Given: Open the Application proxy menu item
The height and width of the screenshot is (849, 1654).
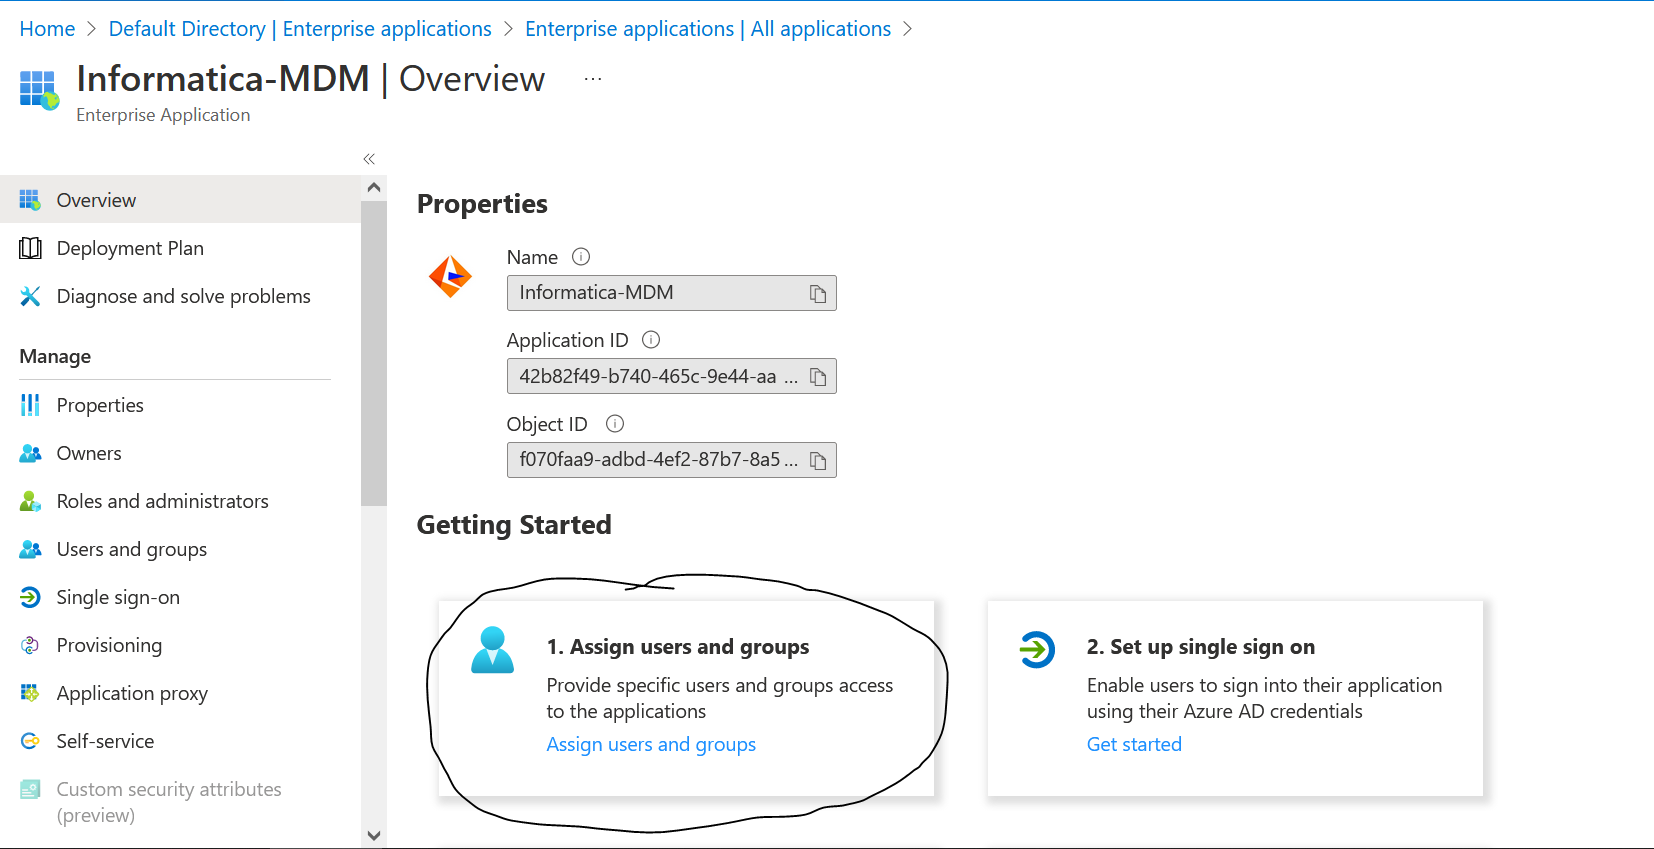Looking at the screenshot, I should click(x=180, y=693).
